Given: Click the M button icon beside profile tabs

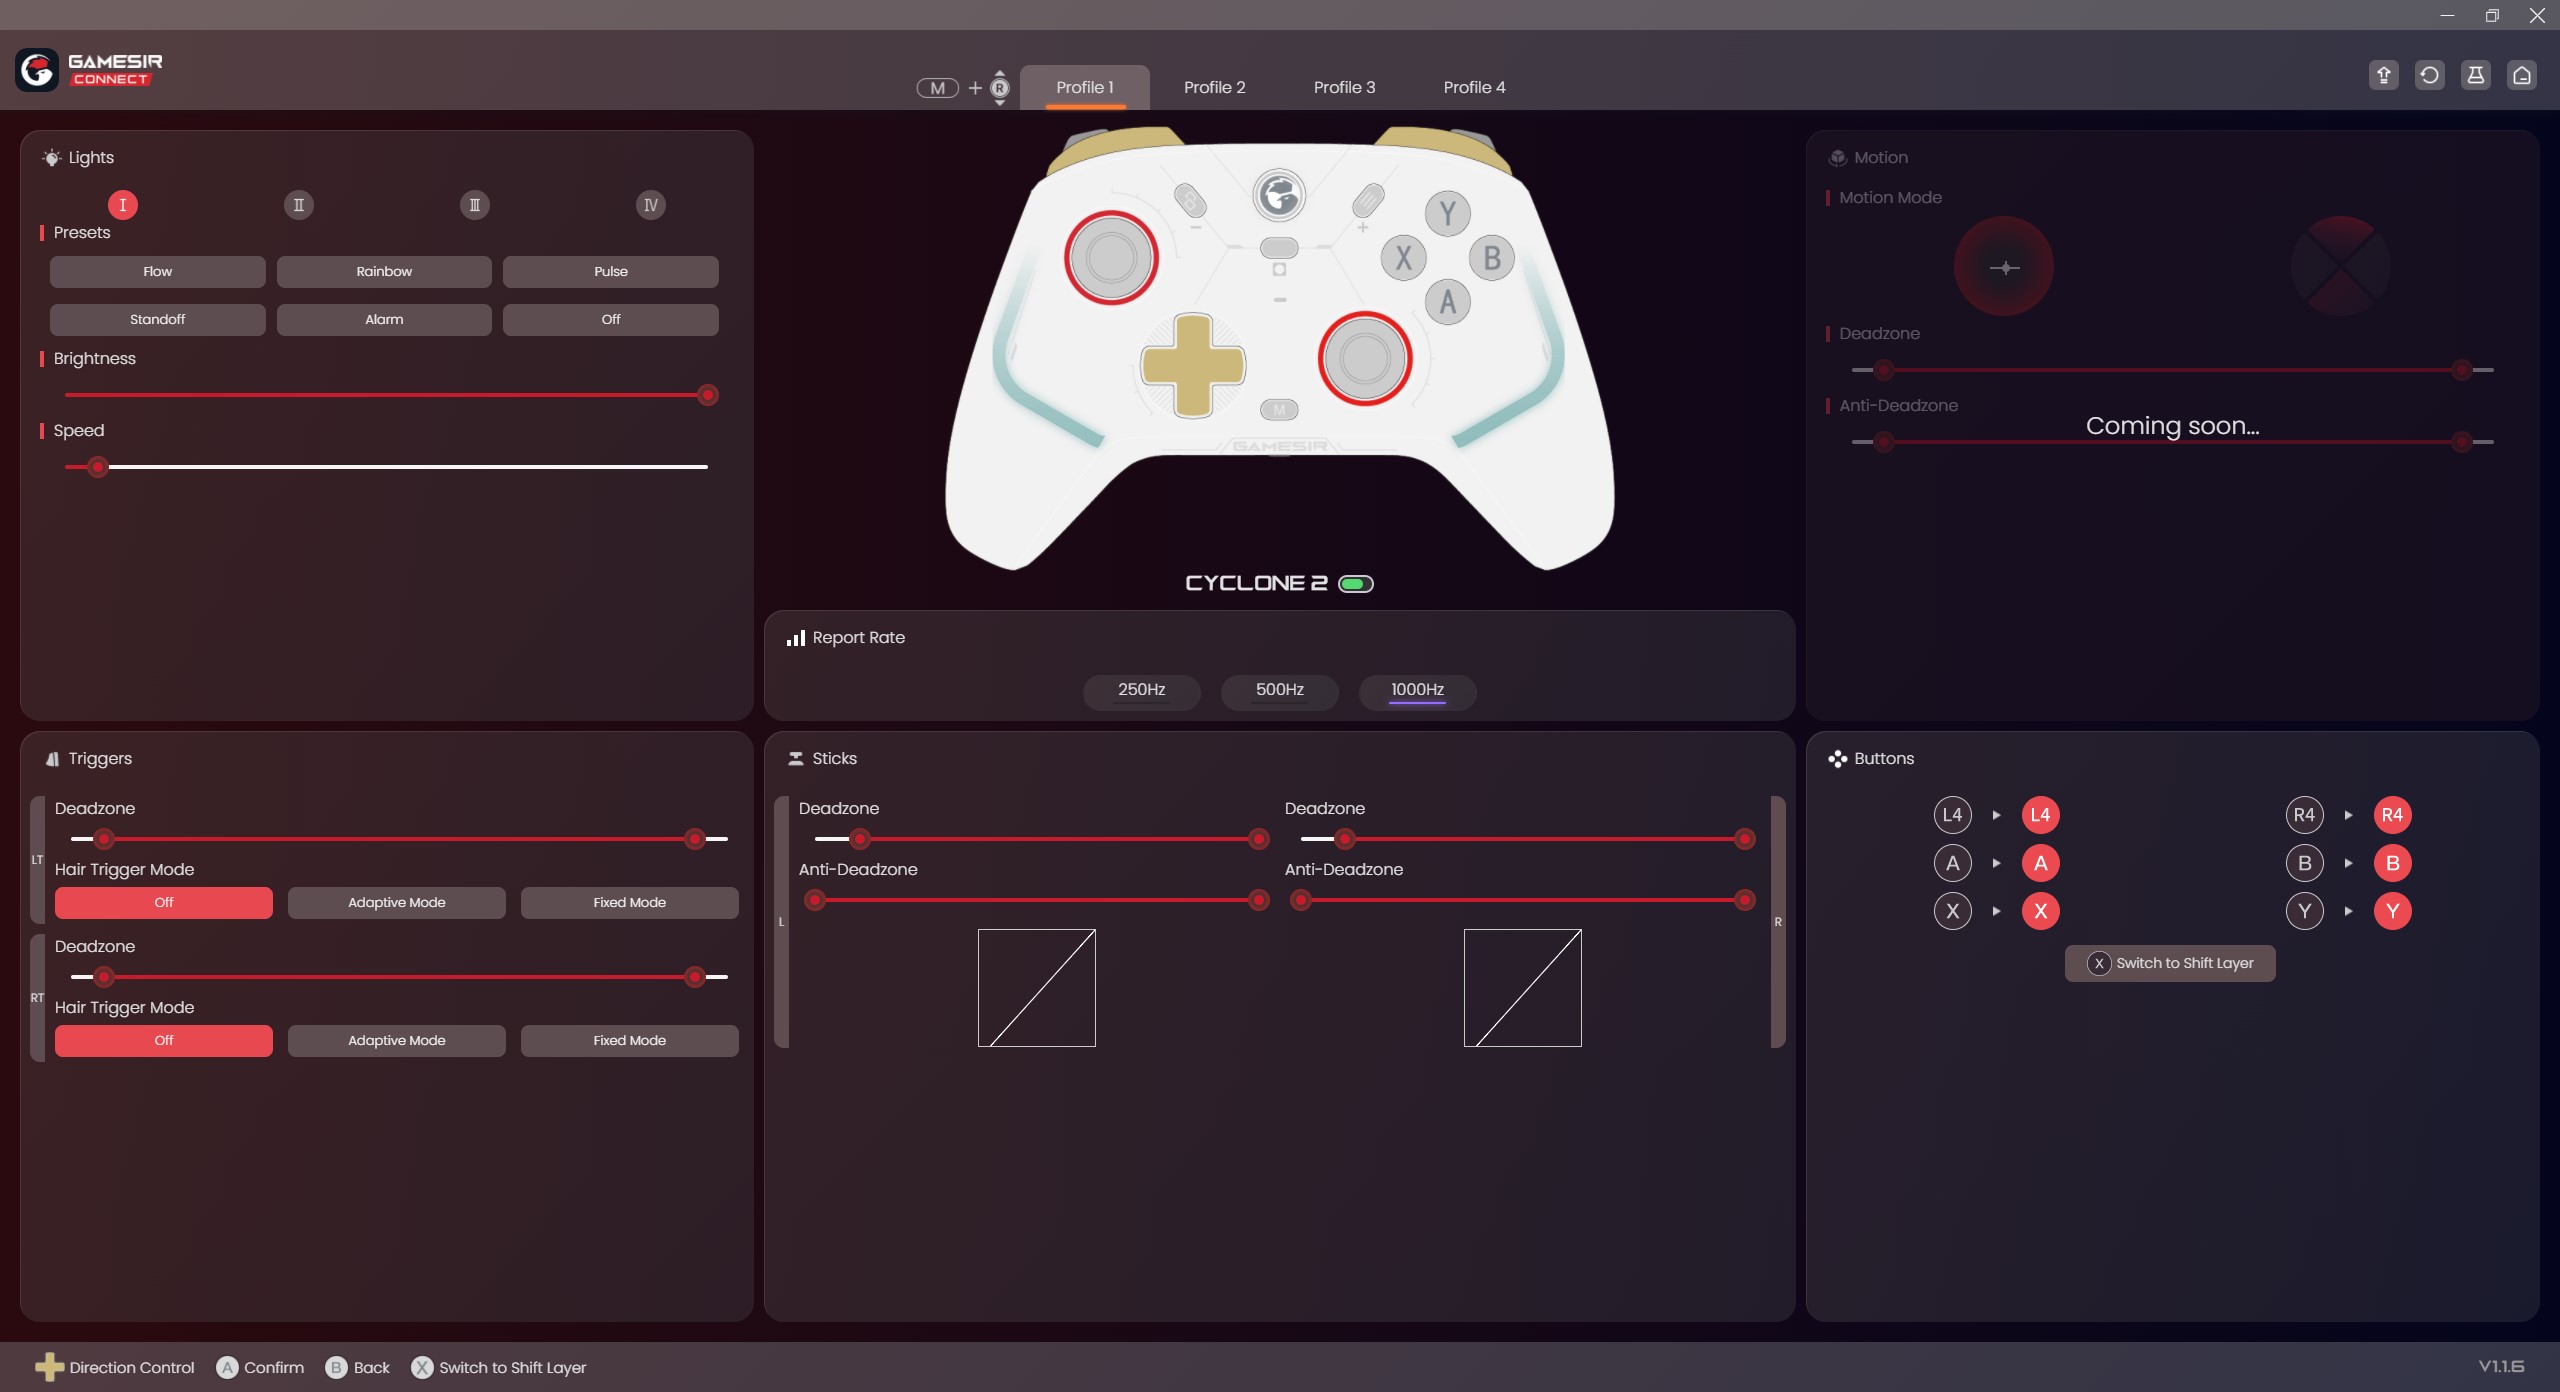Looking at the screenshot, I should (938, 88).
